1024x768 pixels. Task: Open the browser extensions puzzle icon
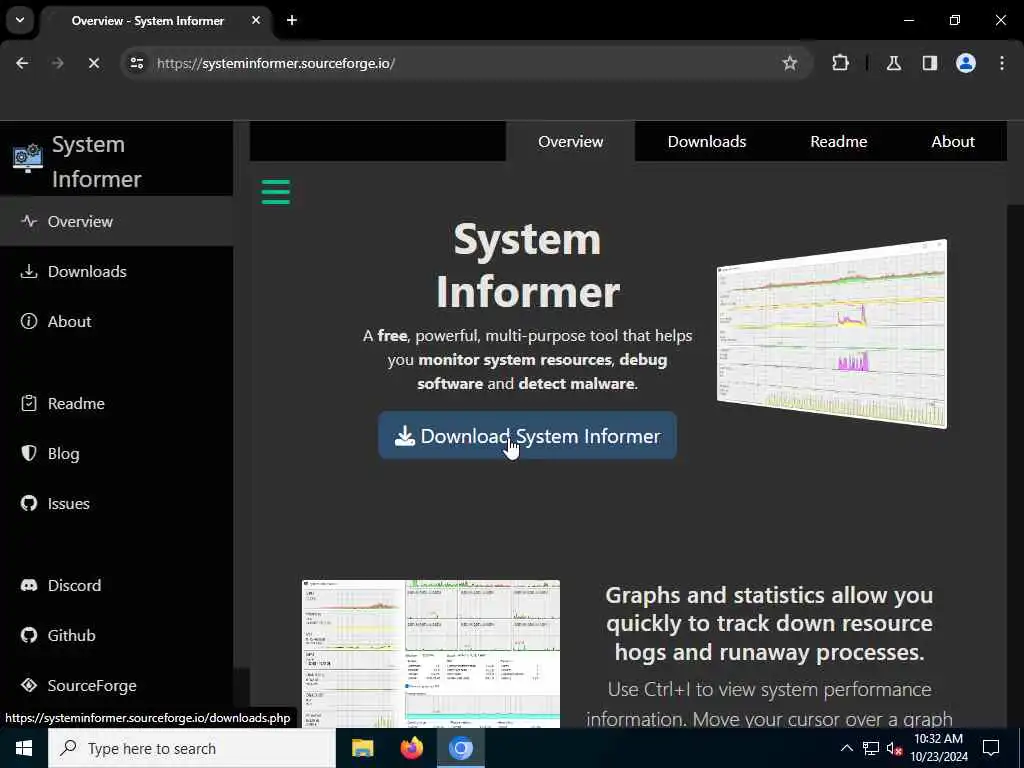(x=840, y=63)
